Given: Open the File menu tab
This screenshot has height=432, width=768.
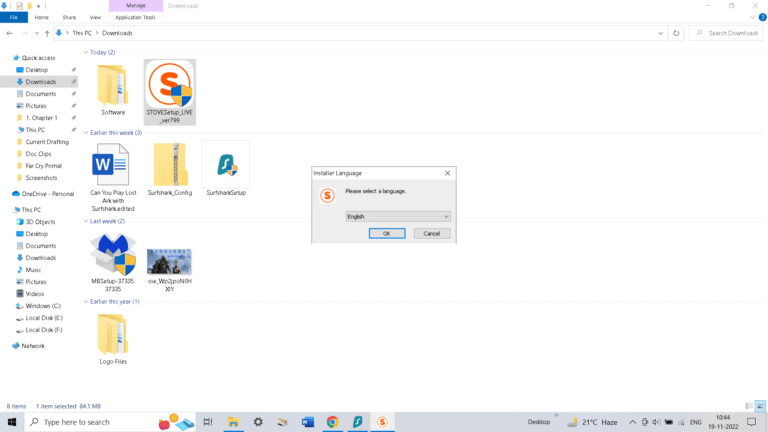Looking at the screenshot, I should (14, 17).
